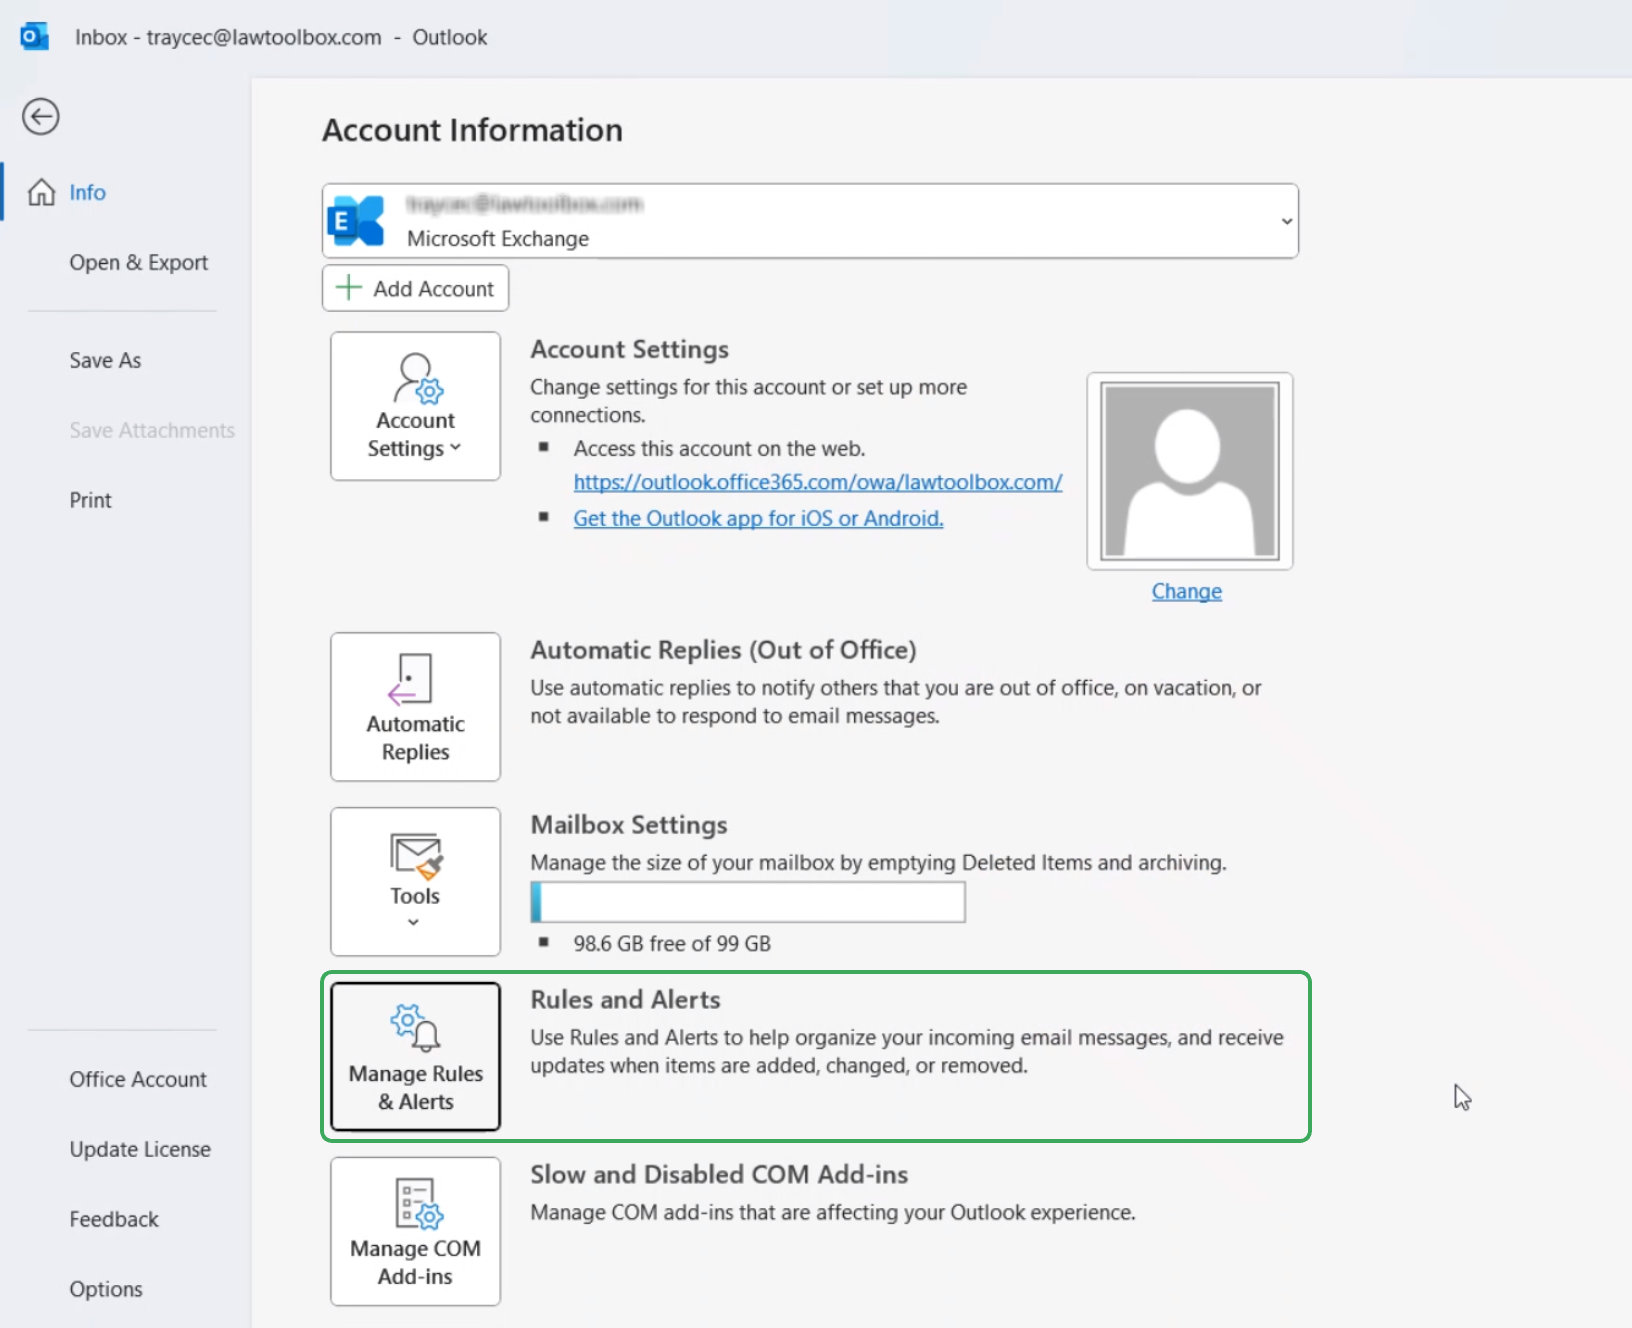Click the Account Information heading

(472, 130)
